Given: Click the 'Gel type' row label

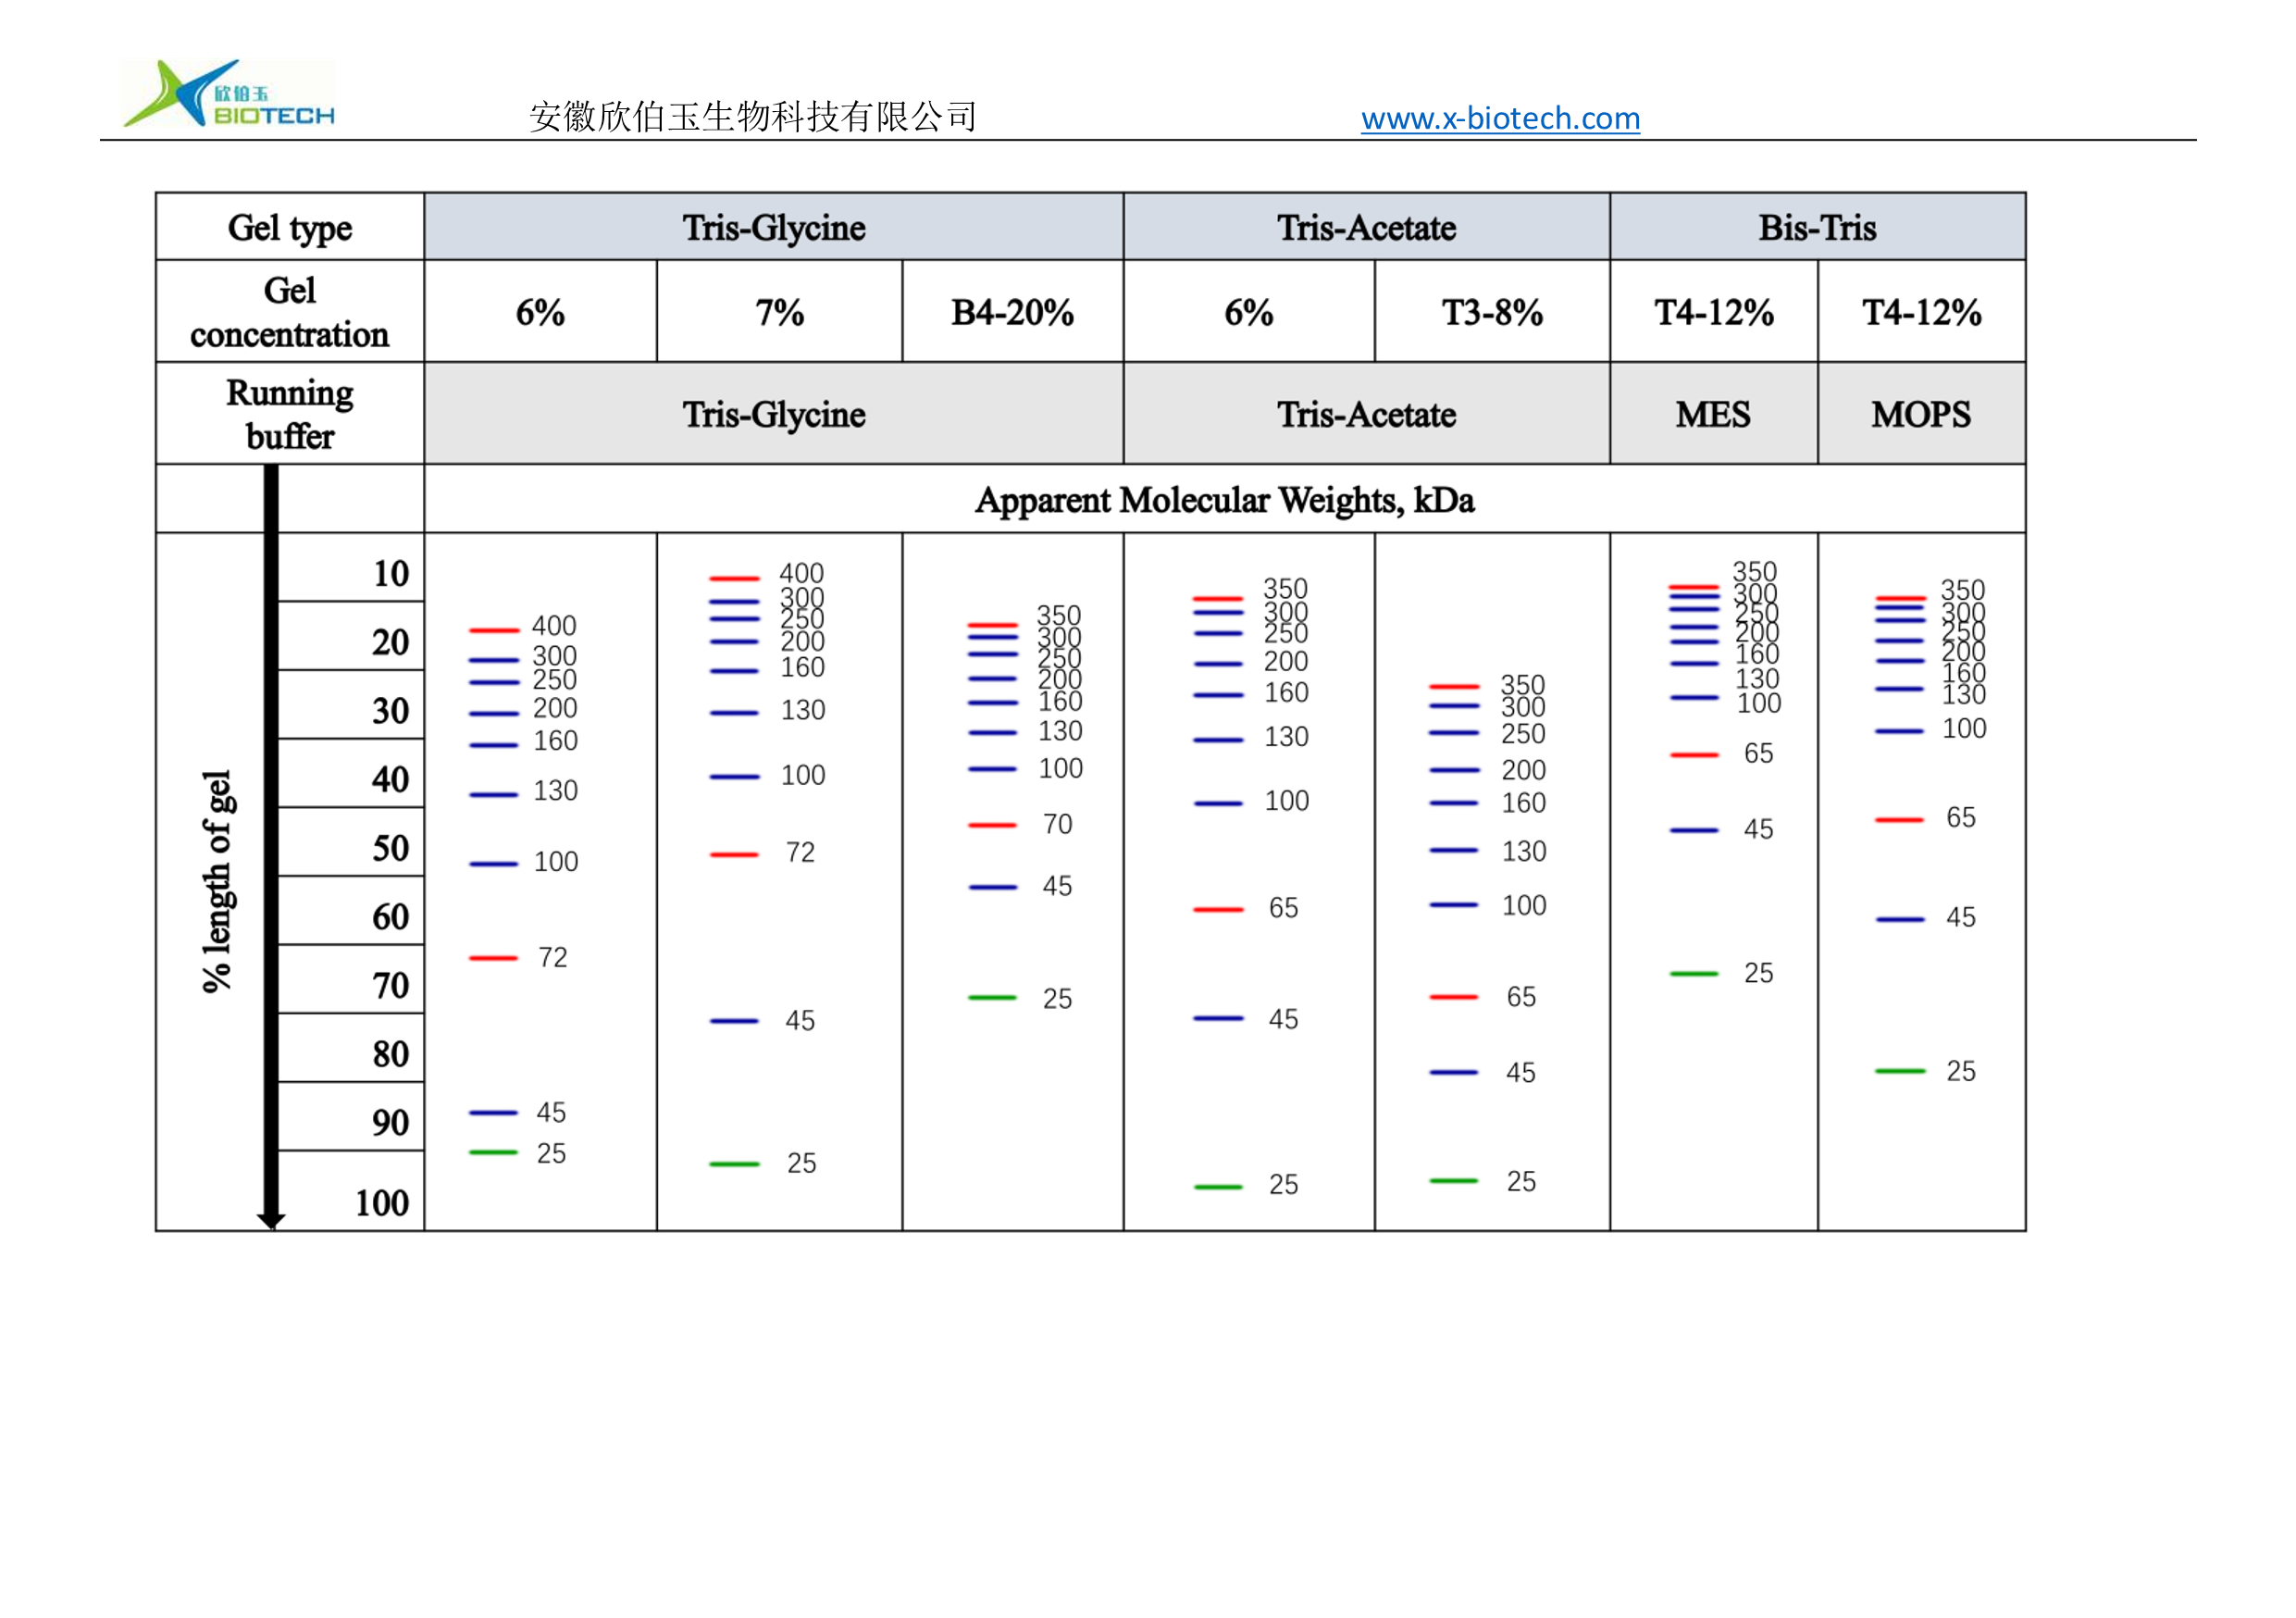Looking at the screenshot, I should pos(290,228).
